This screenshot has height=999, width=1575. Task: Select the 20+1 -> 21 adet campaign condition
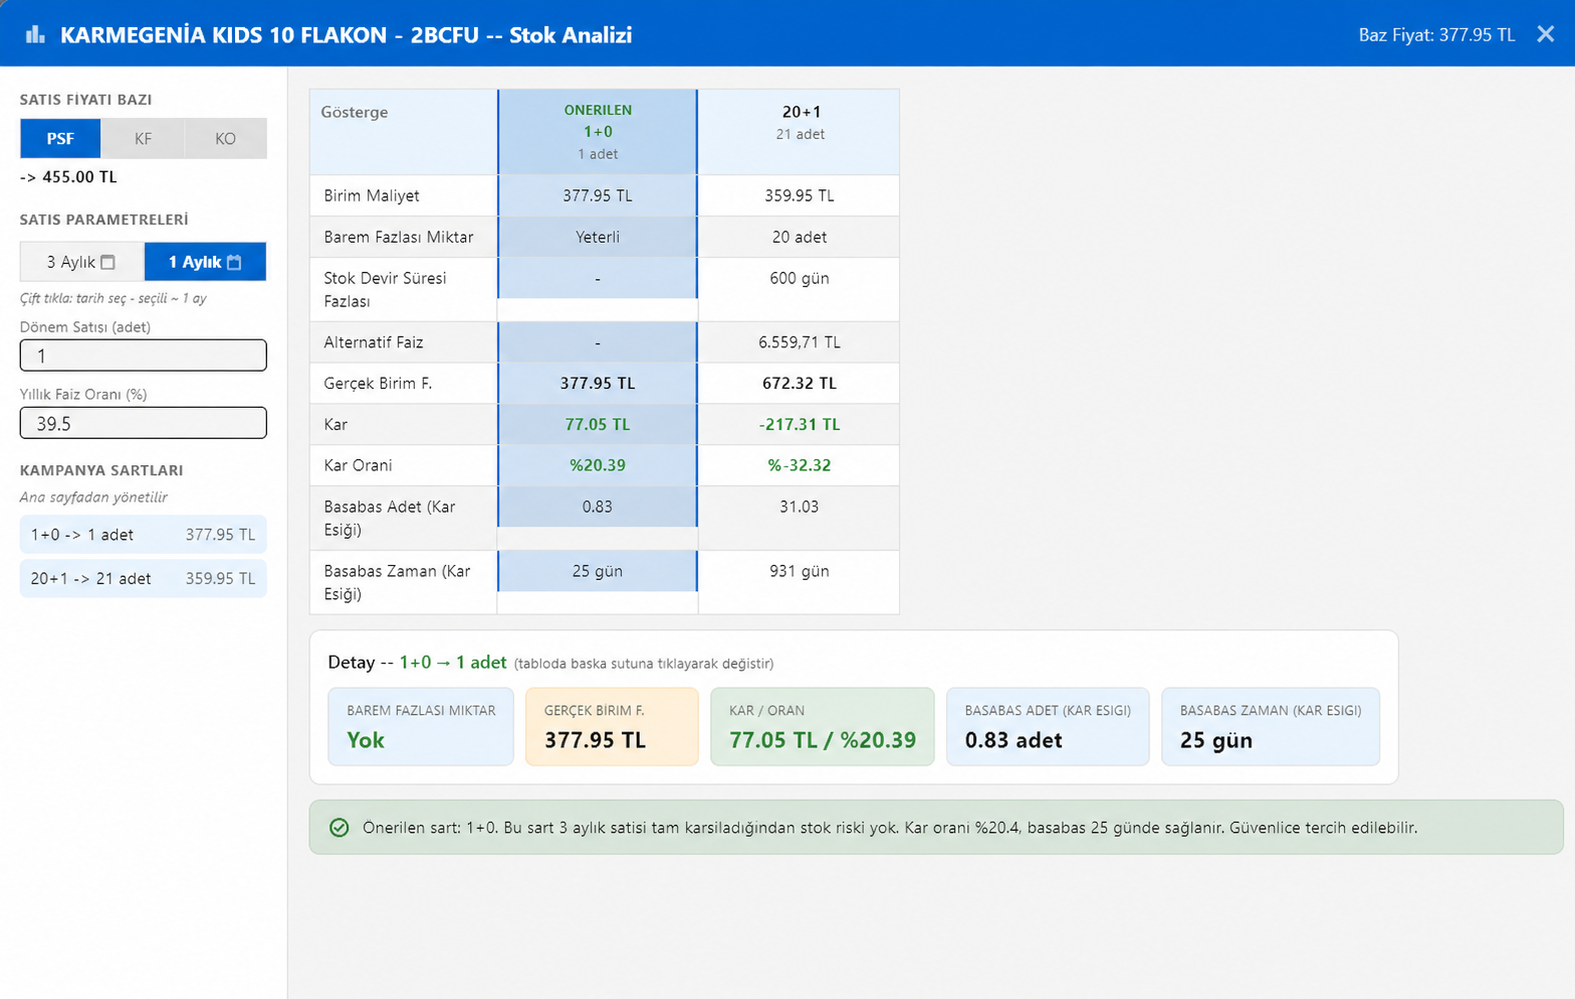[x=143, y=578]
